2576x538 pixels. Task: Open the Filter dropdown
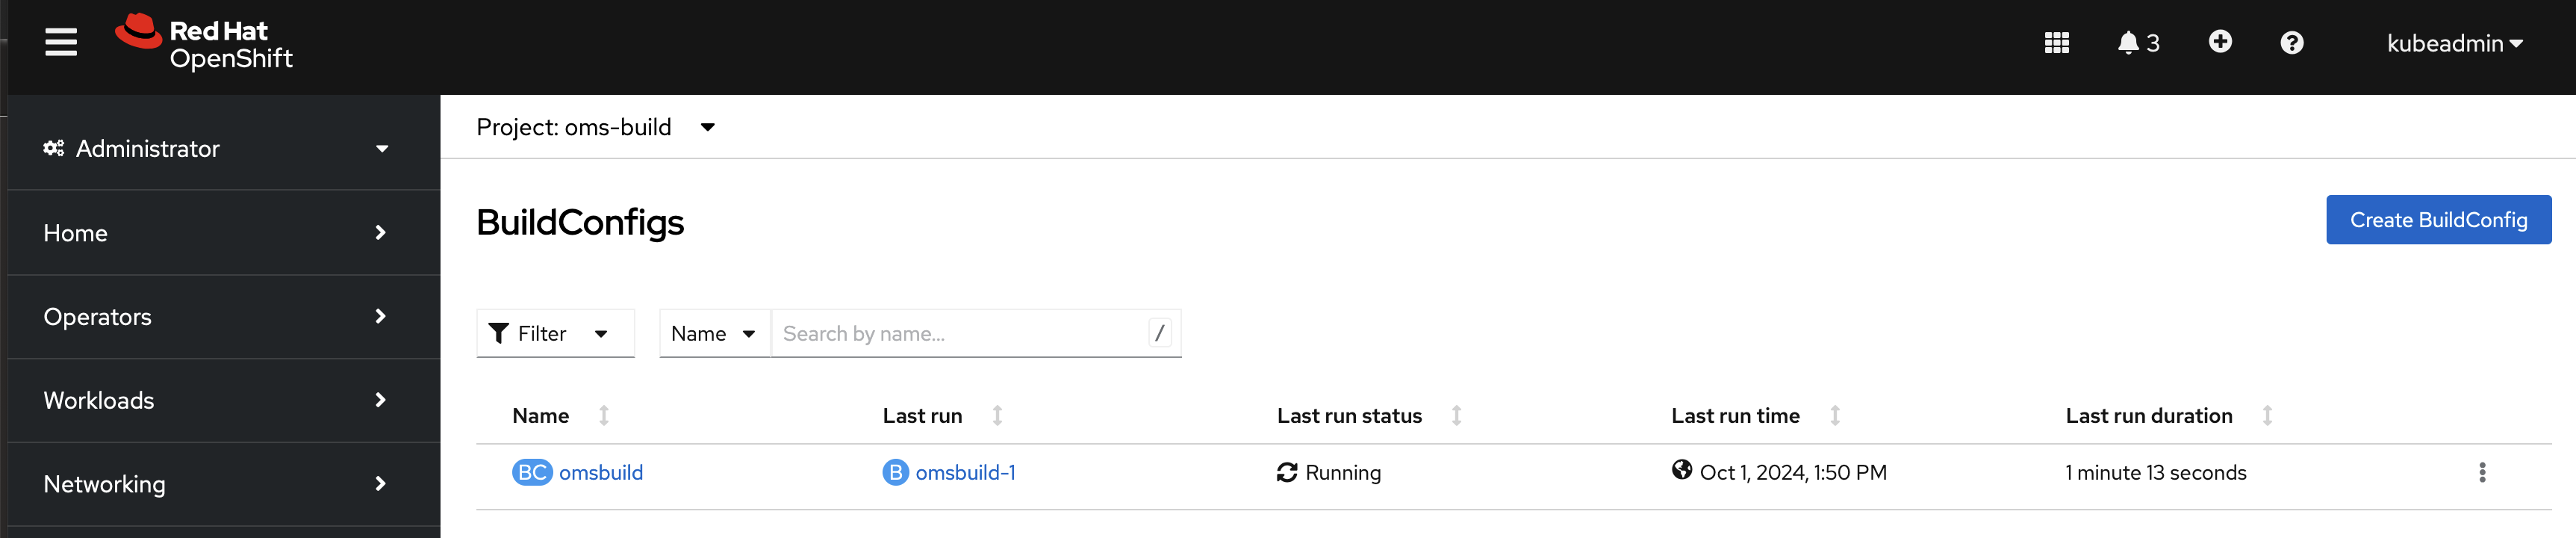pyautogui.click(x=555, y=333)
